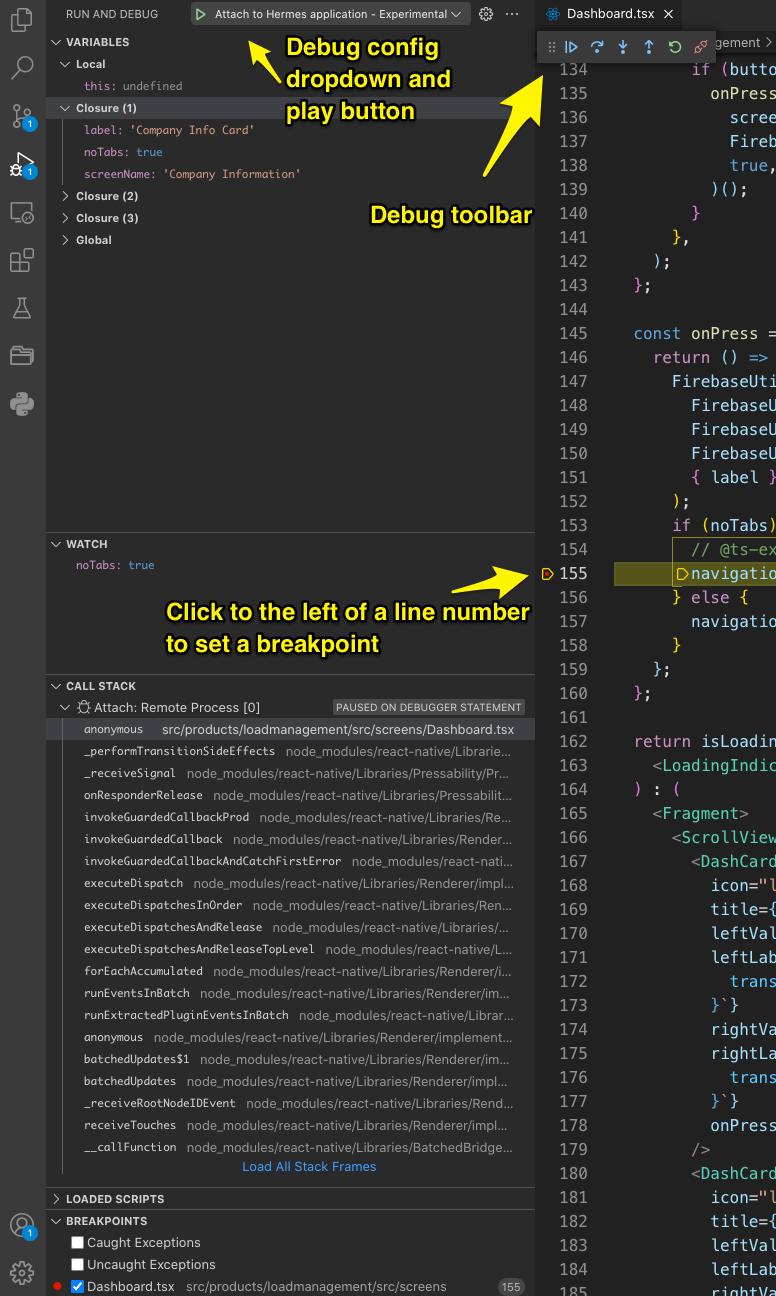Image resolution: width=776 pixels, height=1296 pixels.
Task: Expand the Loaded Scripts section
Action: (x=114, y=1199)
